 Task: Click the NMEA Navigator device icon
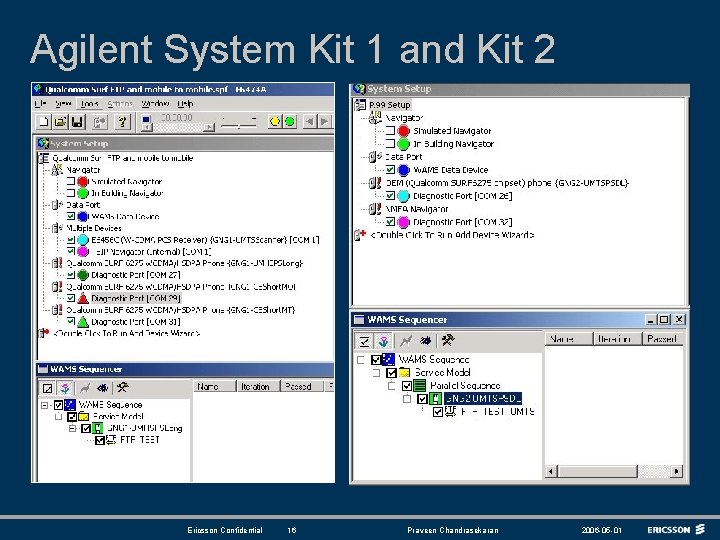pyautogui.click(x=375, y=209)
